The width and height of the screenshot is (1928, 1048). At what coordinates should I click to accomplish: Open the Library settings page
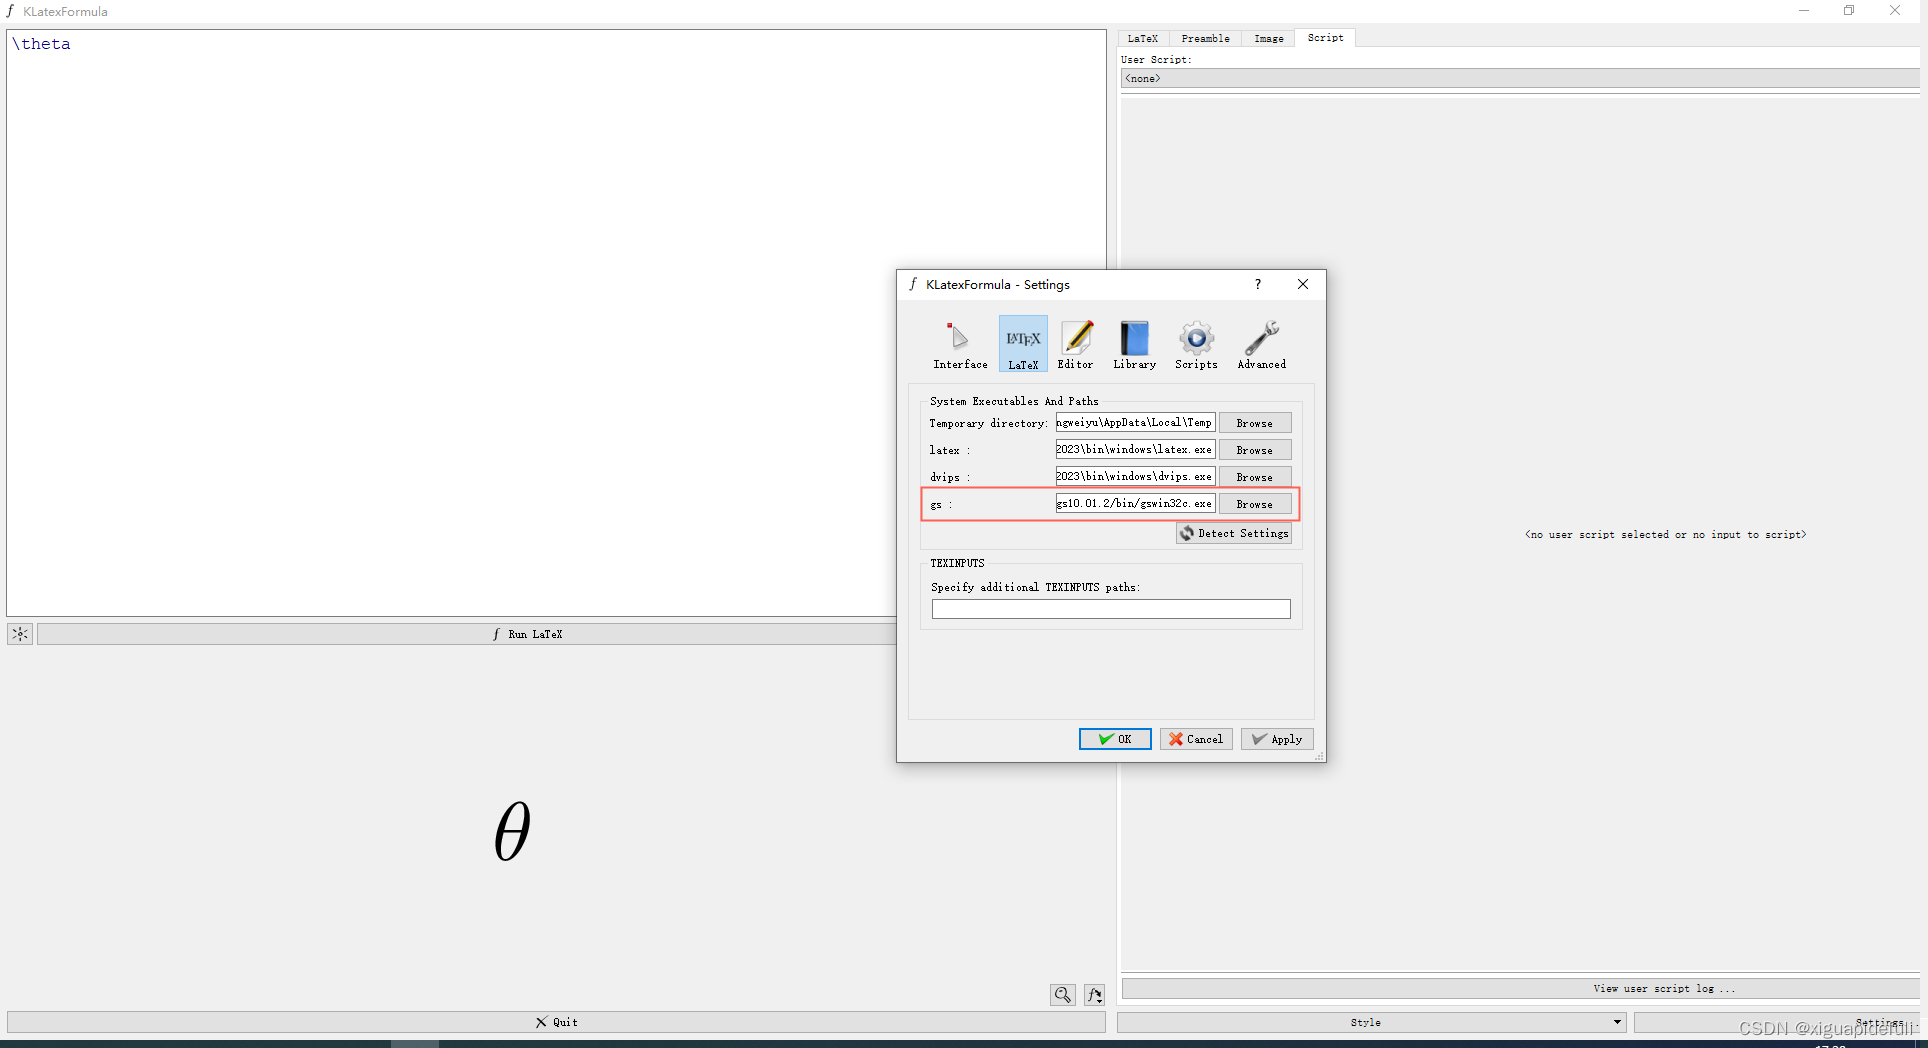click(x=1134, y=344)
